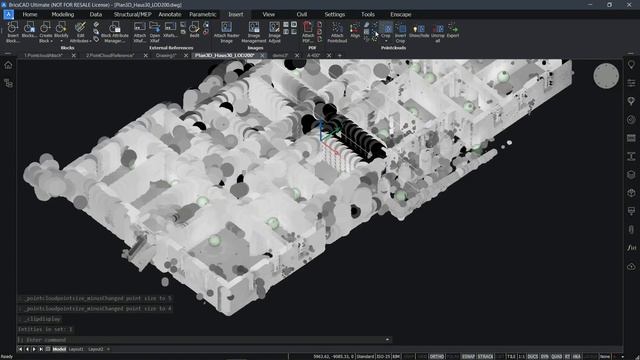
Task: Toggle ORTHO in the status bar
Action: (x=436, y=356)
